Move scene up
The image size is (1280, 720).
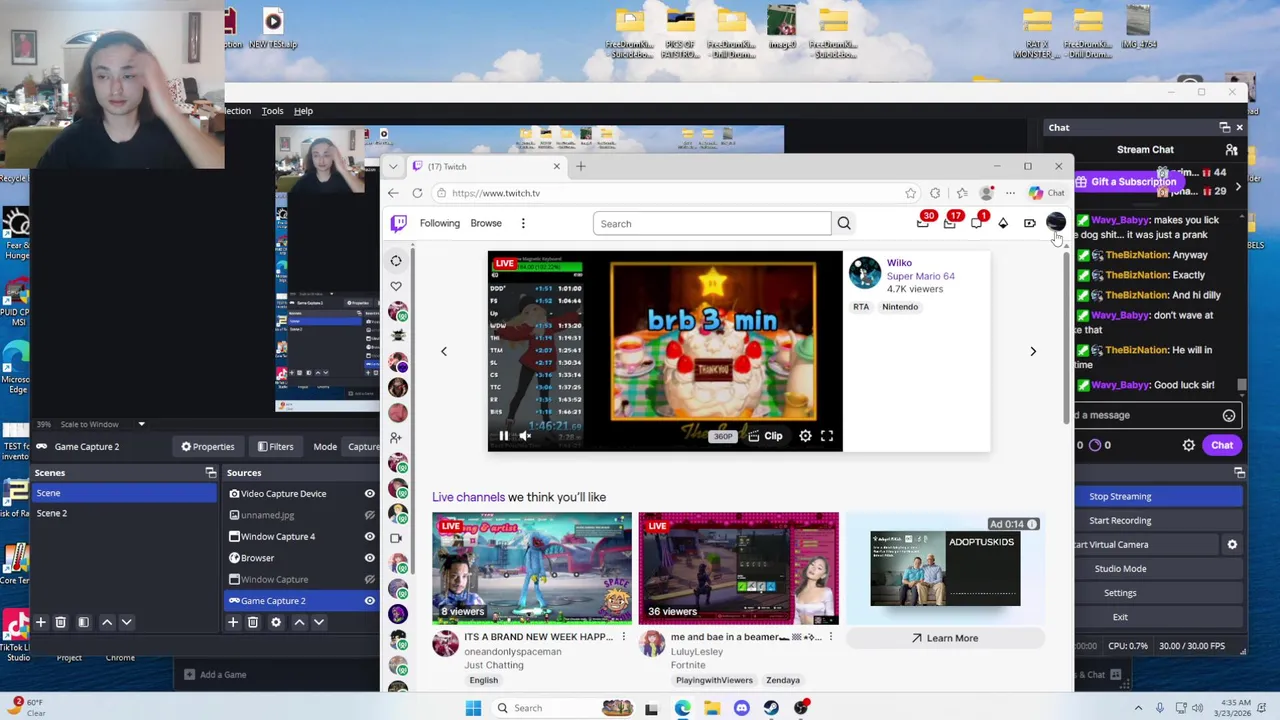click(107, 622)
